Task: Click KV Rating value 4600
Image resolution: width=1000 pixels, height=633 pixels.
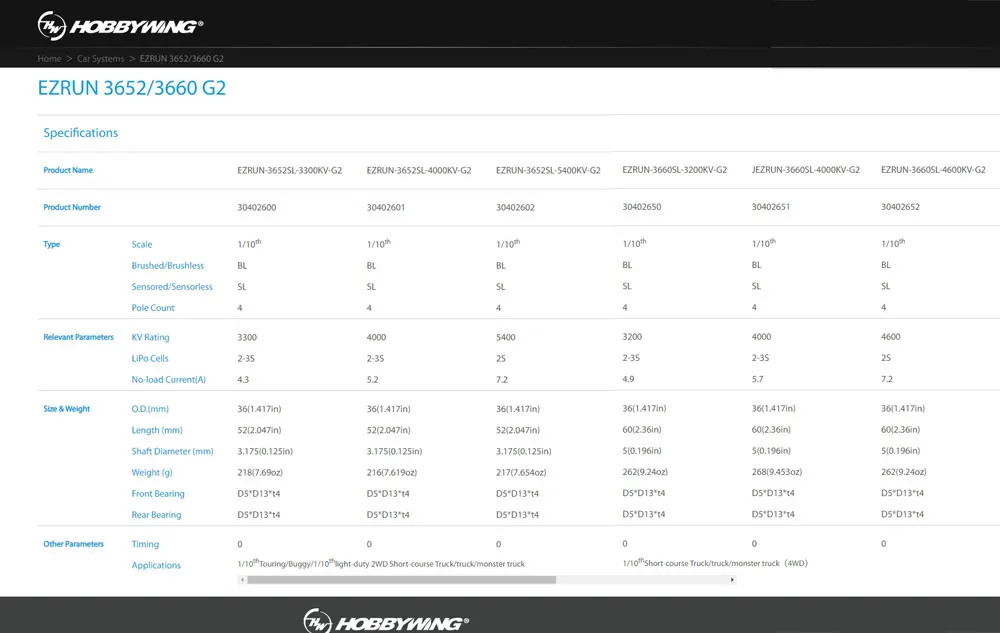Action: coord(890,337)
